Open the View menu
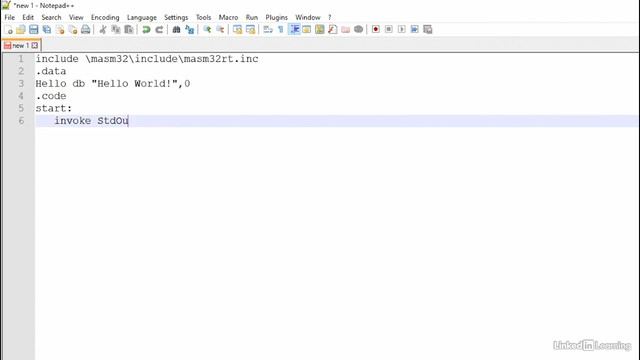The height and width of the screenshot is (360, 640). pyautogui.click(x=76, y=17)
